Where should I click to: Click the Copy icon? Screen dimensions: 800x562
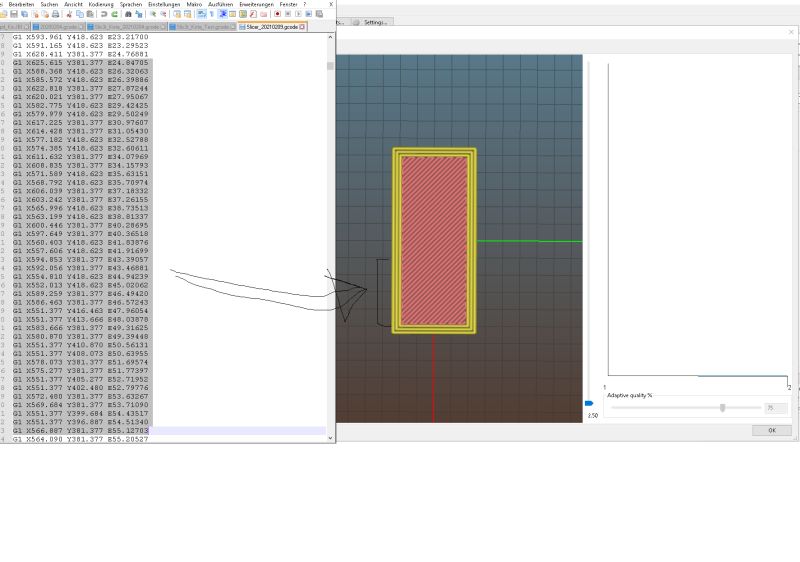click(80, 14)
